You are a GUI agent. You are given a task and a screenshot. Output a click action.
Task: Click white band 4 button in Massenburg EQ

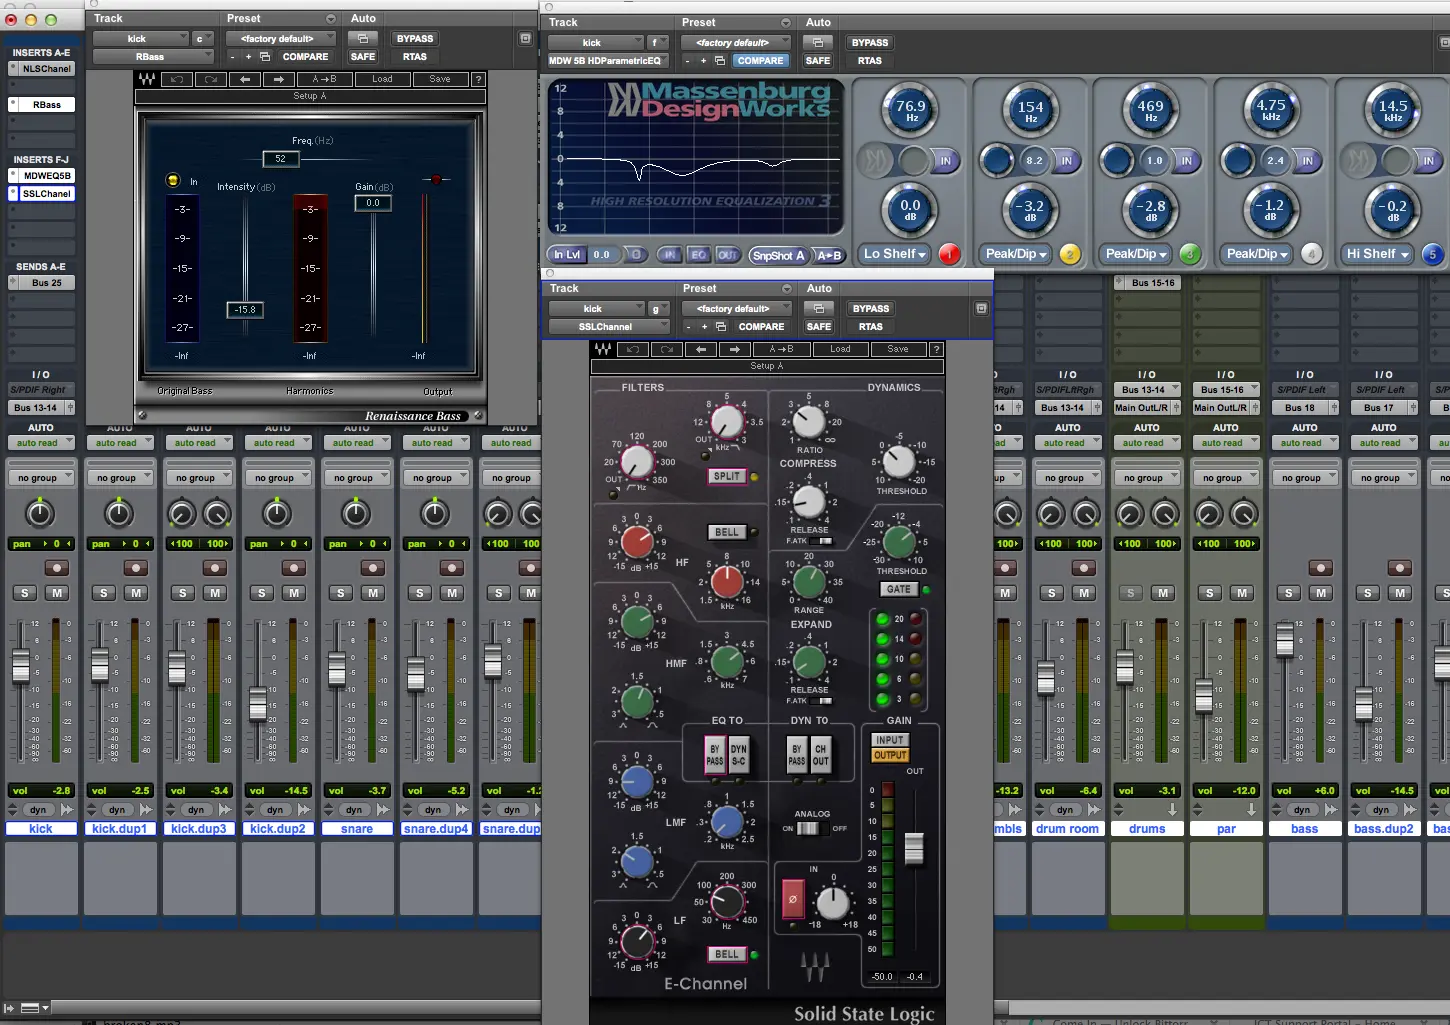(1311, 254)
